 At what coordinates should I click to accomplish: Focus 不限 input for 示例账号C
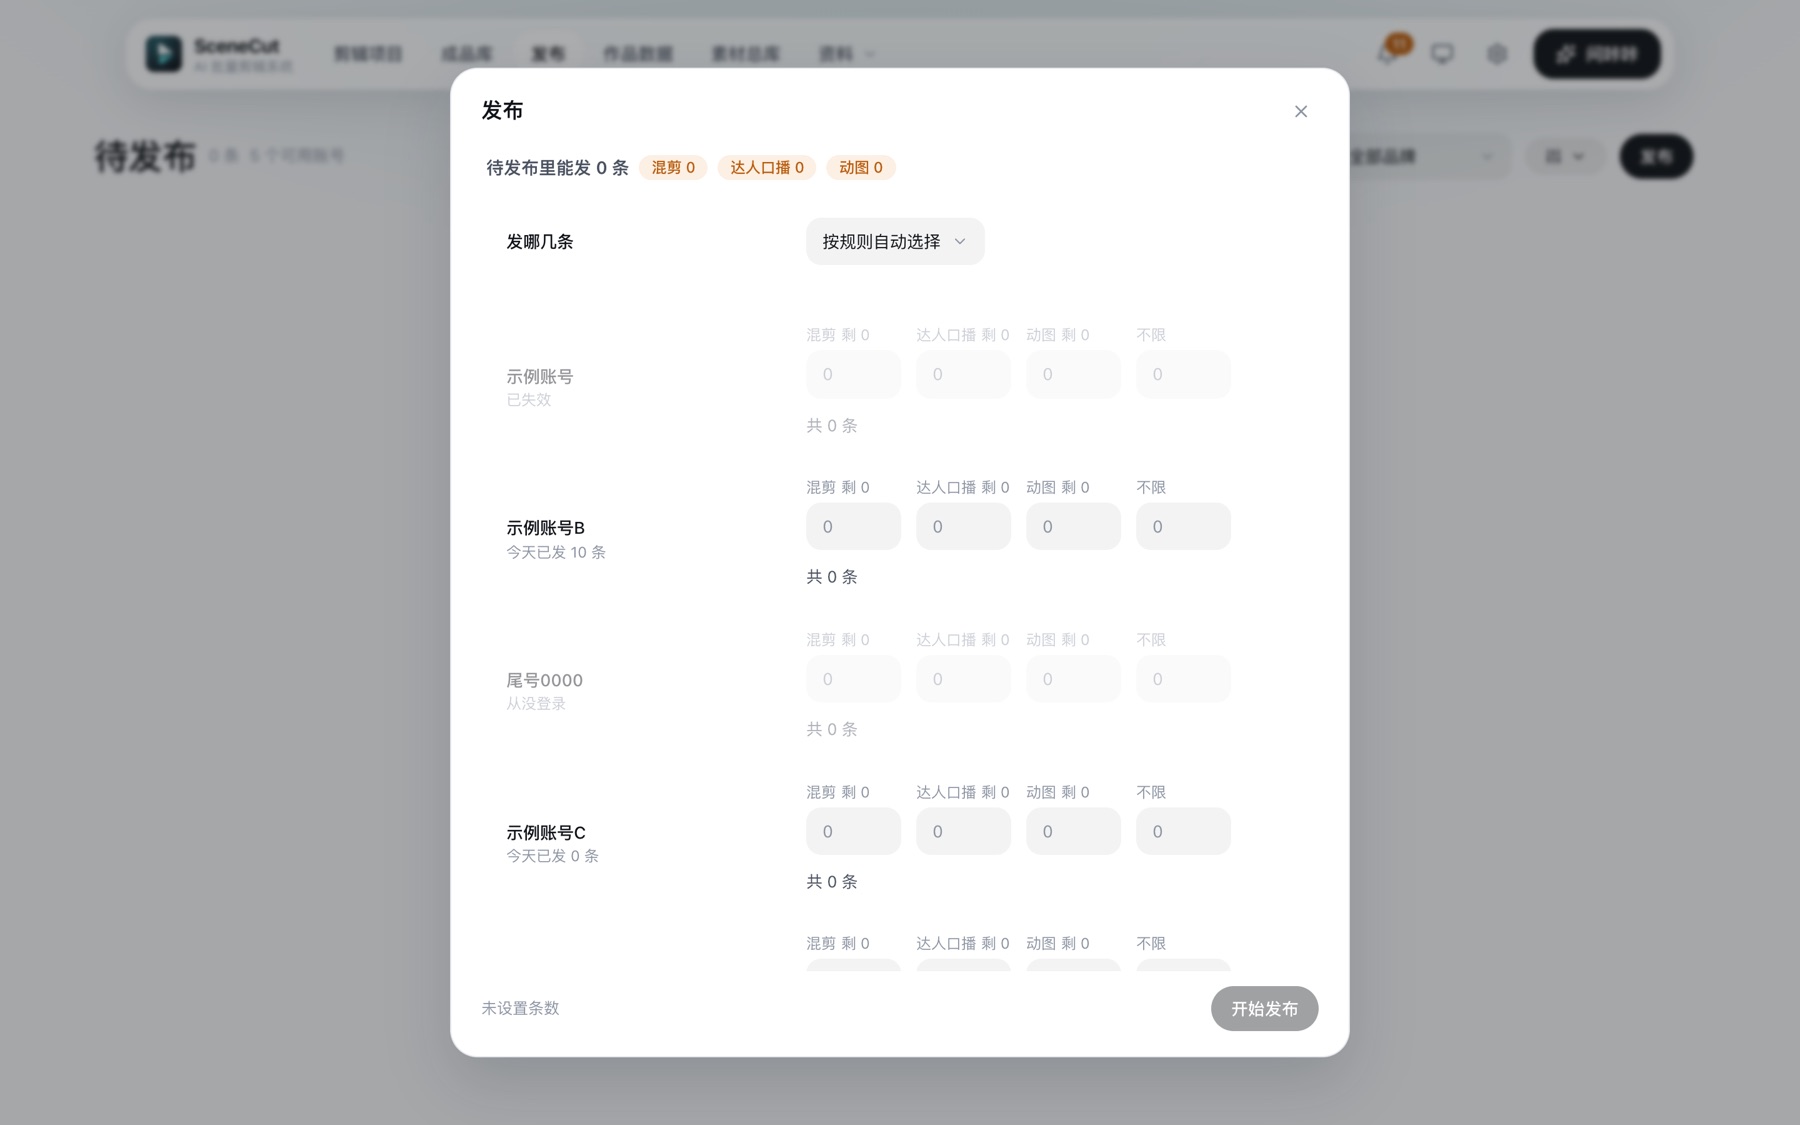[x=1183, y=831]
